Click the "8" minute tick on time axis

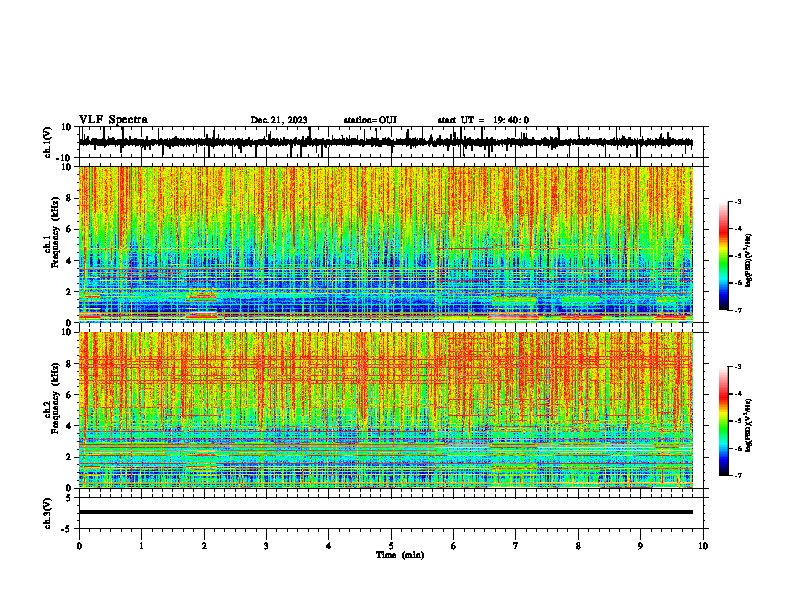click(578, 546)
